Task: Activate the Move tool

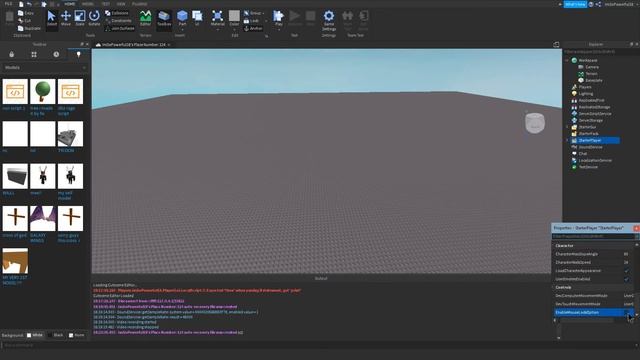Action: [66, 19]
